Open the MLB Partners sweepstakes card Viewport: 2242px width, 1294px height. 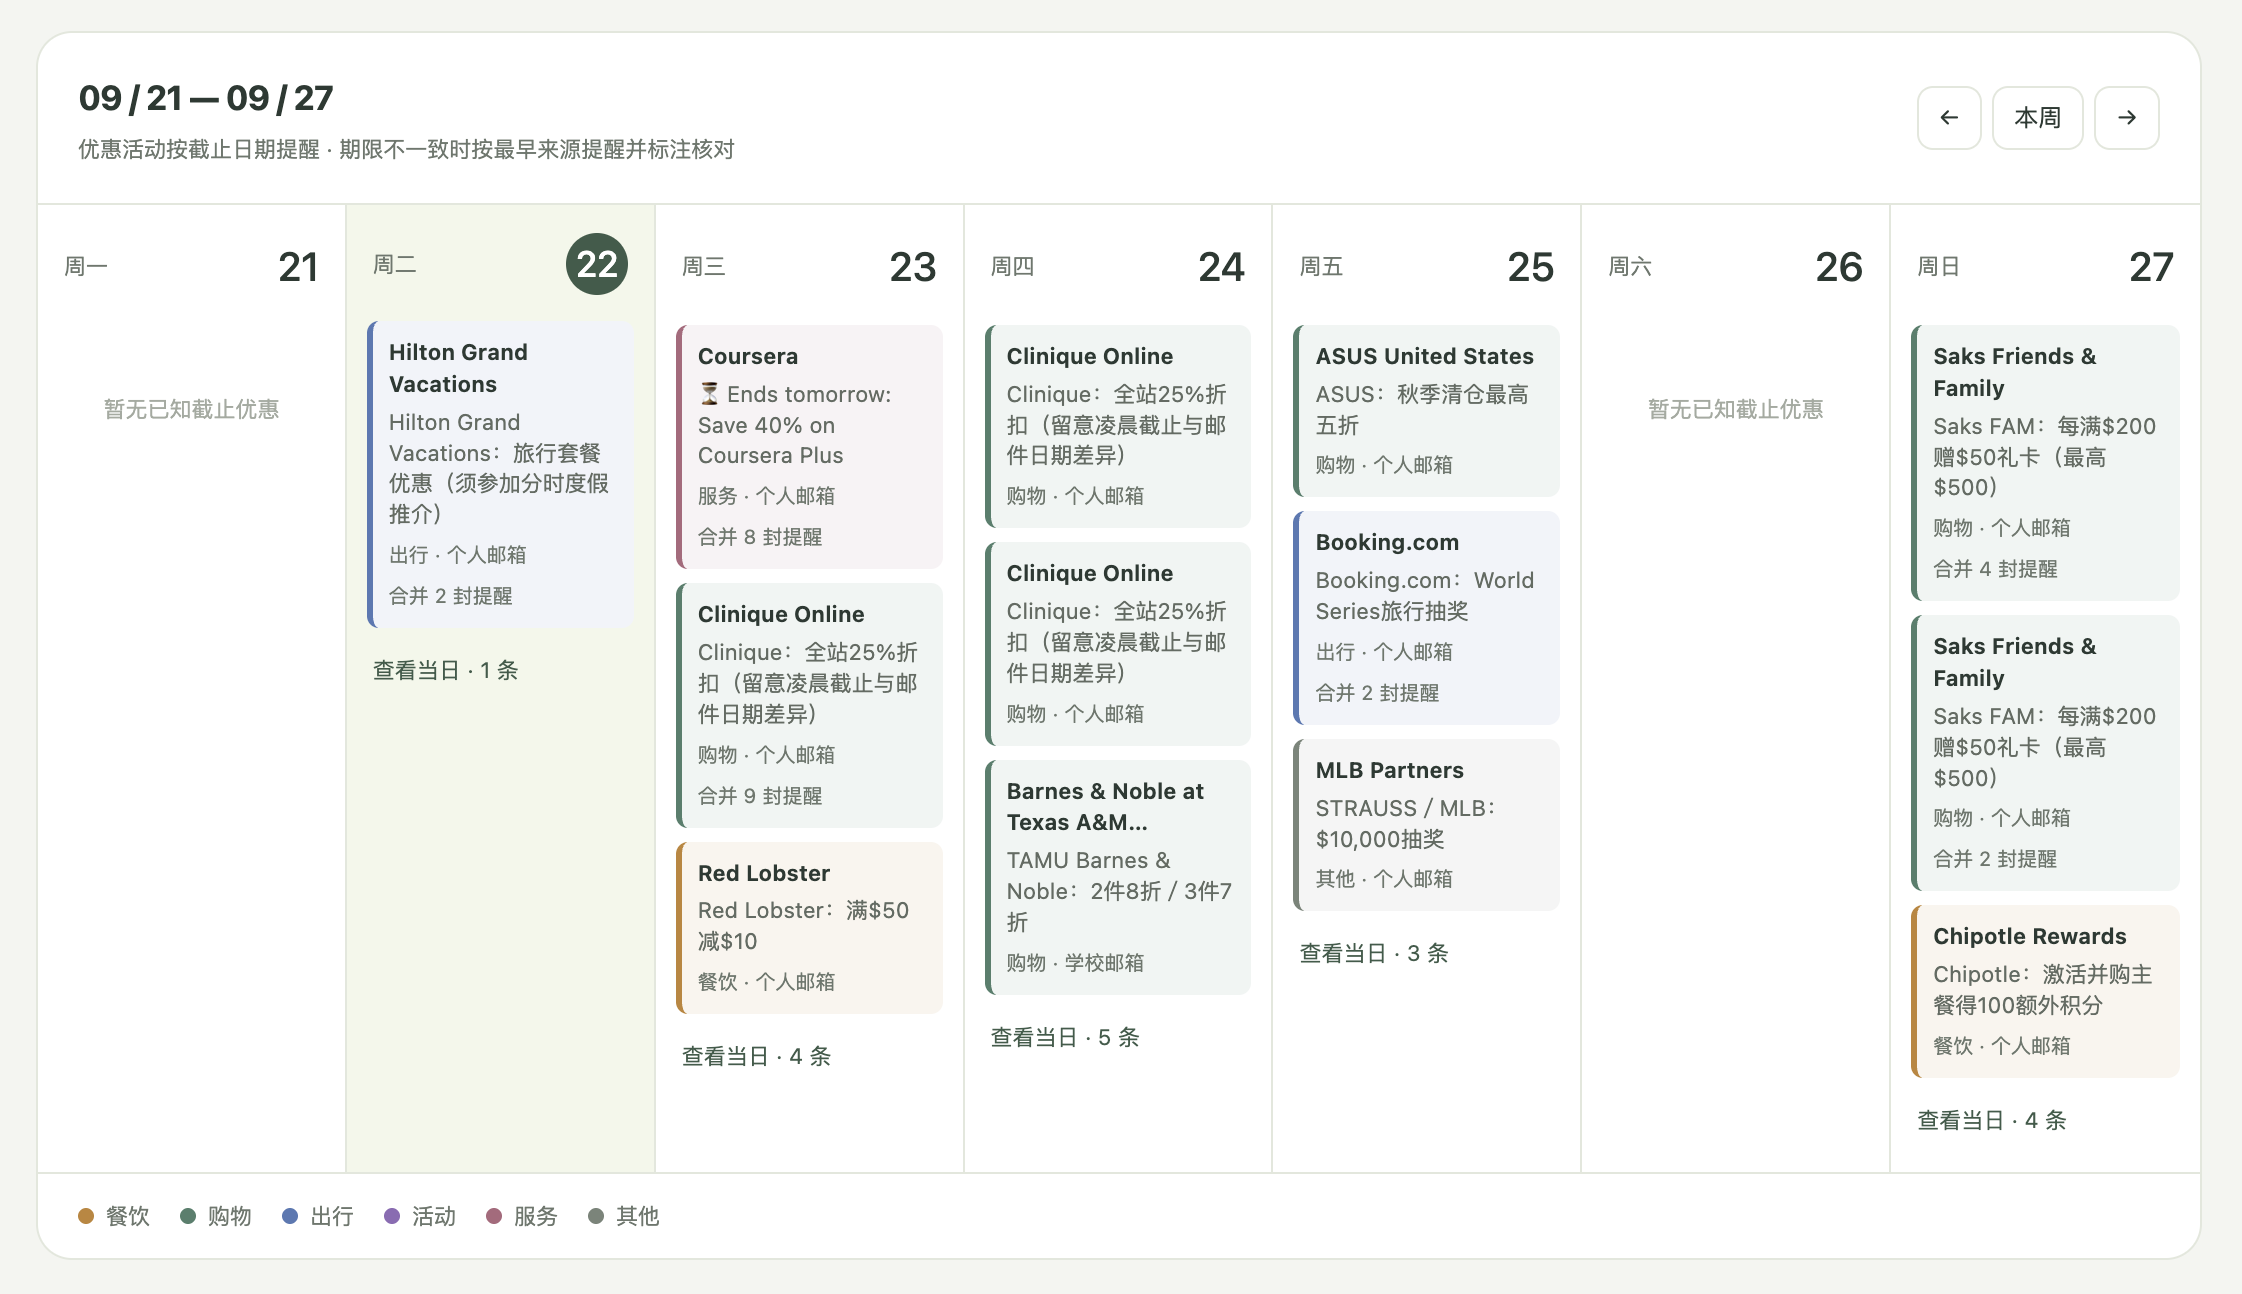[1426, 824]
